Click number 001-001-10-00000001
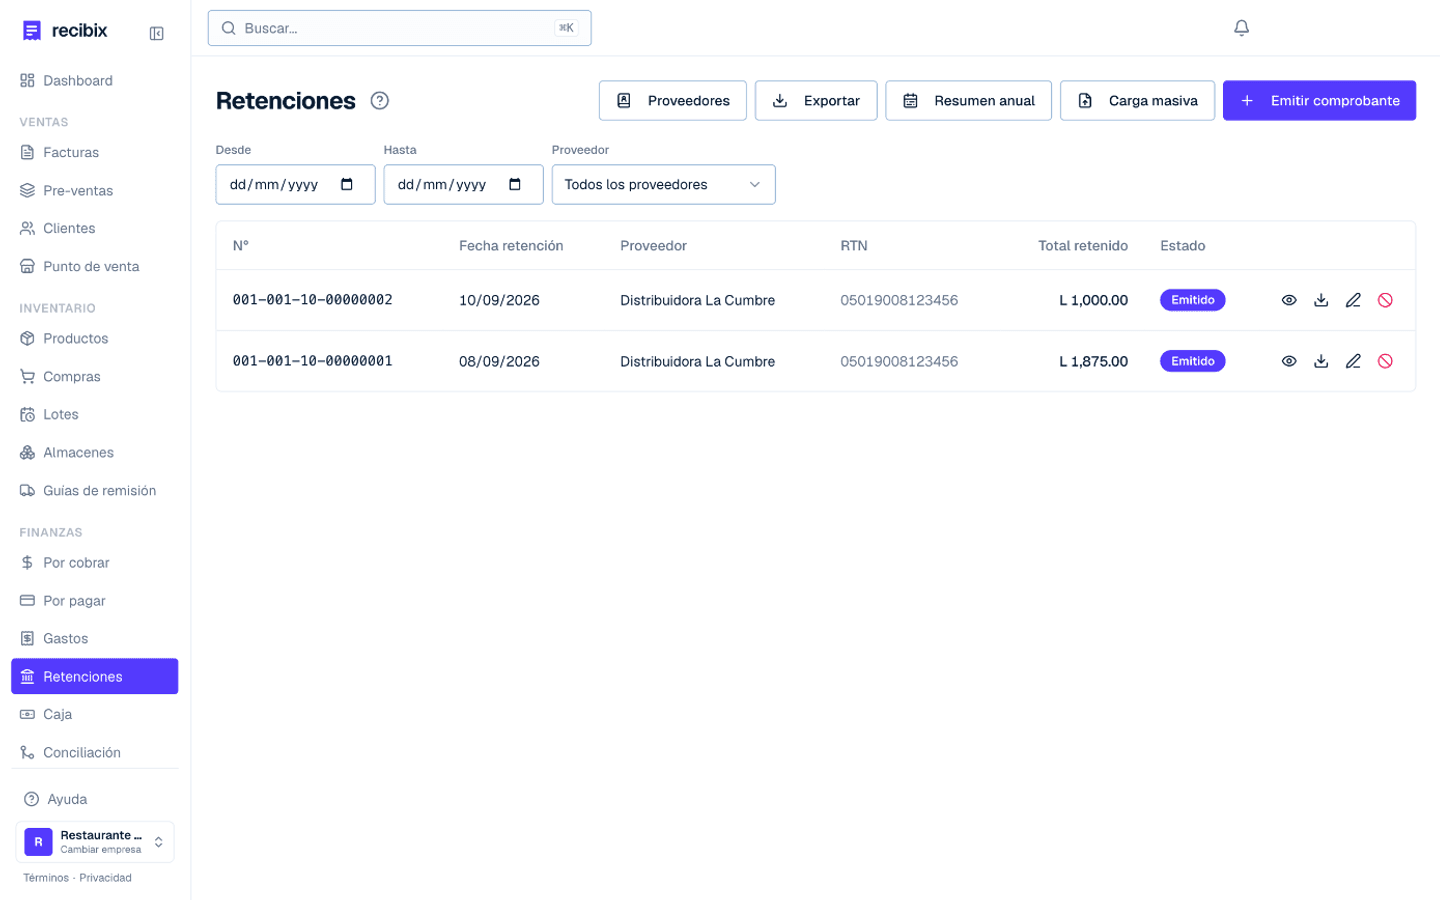 point(313,361)
